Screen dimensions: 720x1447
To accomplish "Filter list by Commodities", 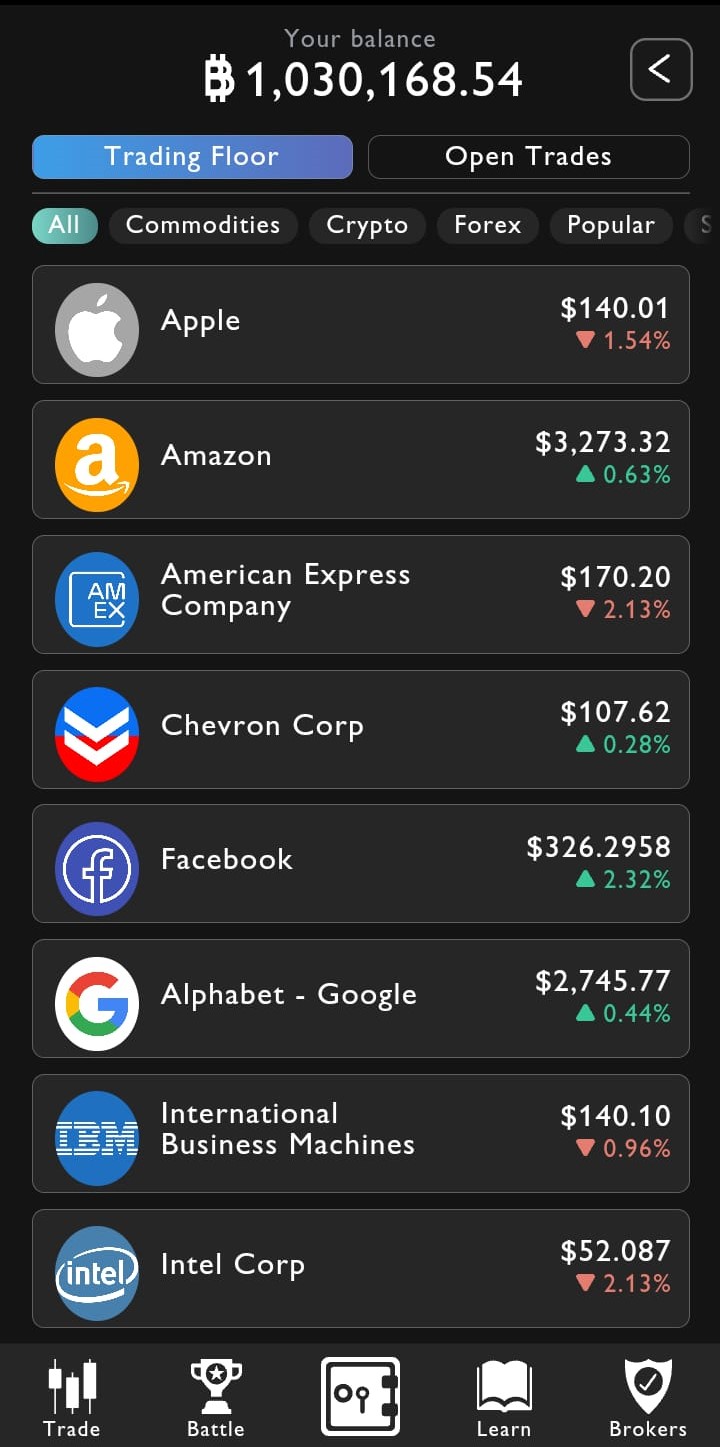I will (x=203, y=225).
